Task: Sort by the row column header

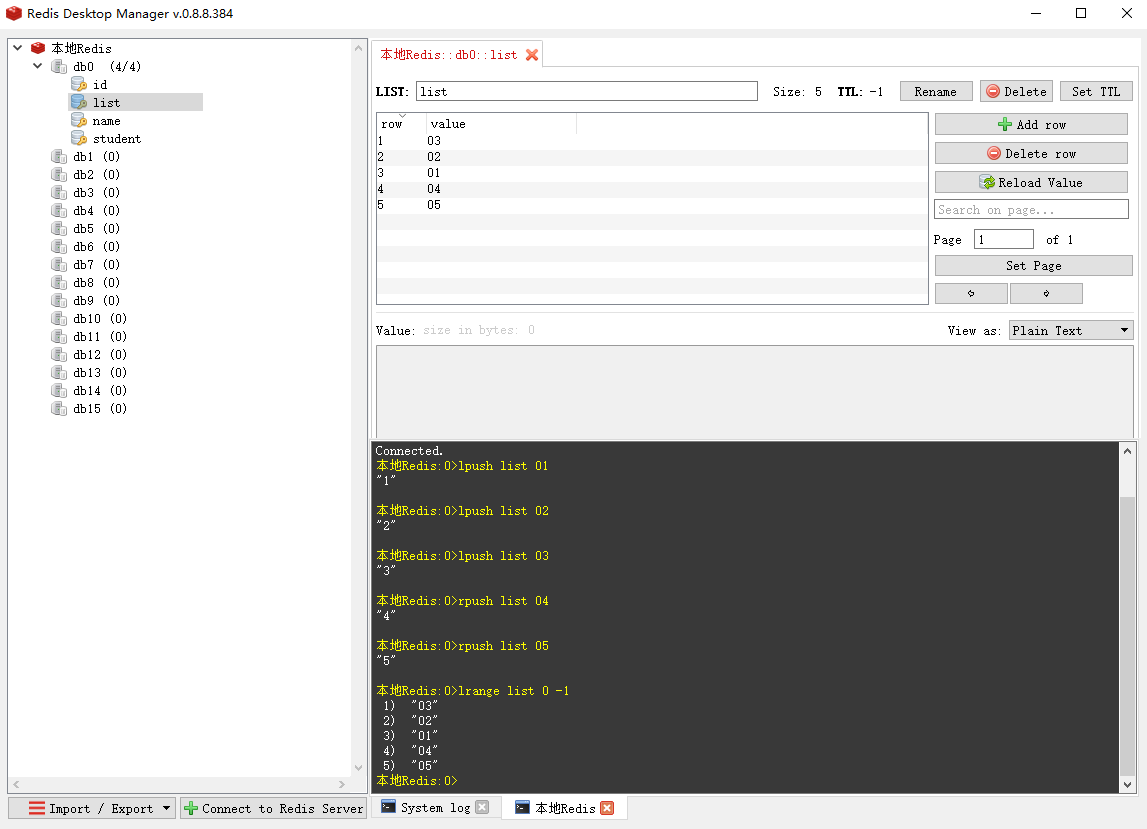Action: 400,124
